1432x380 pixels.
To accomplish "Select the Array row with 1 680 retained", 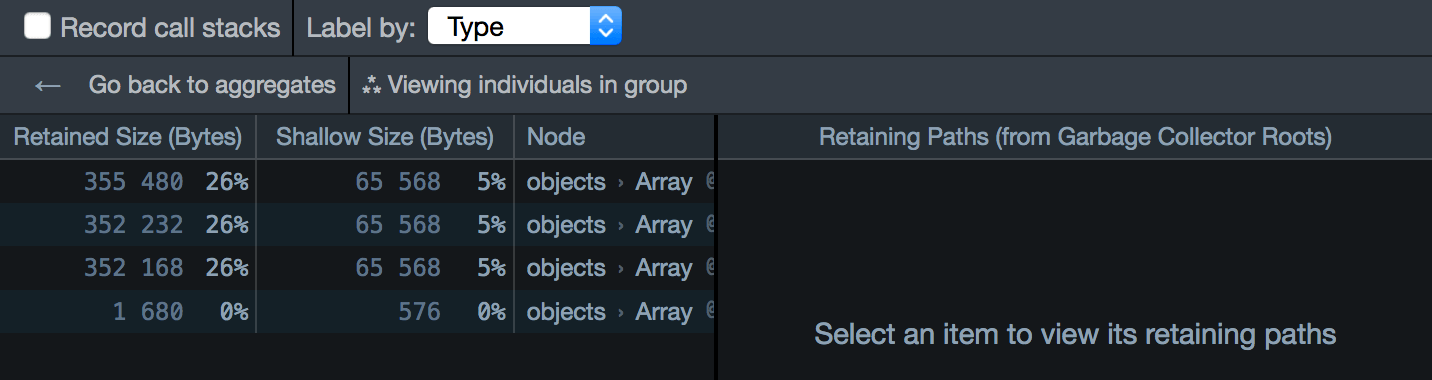I will (x=357, y=312).
